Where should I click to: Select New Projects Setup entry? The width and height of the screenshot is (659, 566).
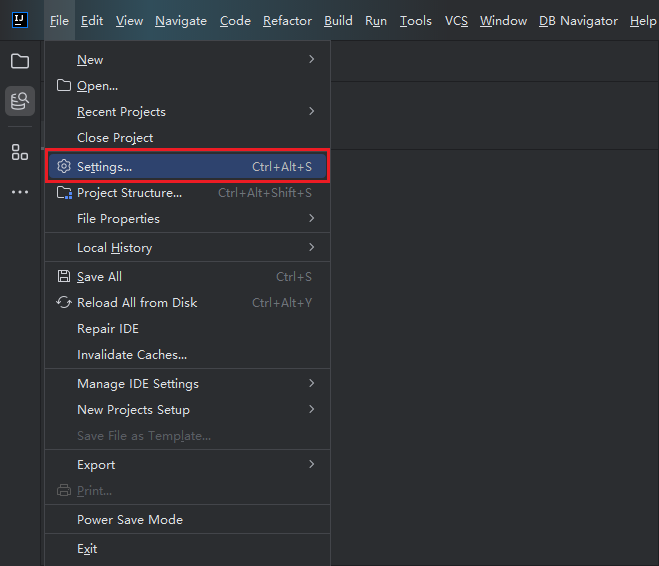(187, 410)
